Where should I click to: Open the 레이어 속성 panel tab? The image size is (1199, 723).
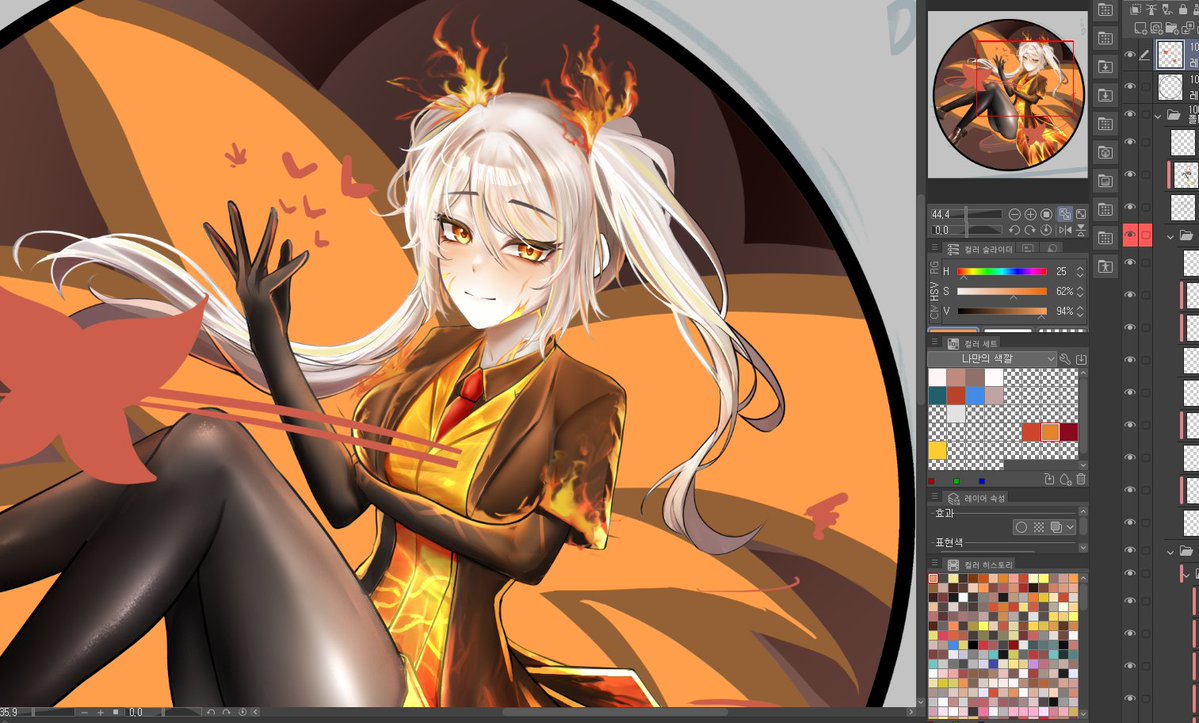(974, 498)
